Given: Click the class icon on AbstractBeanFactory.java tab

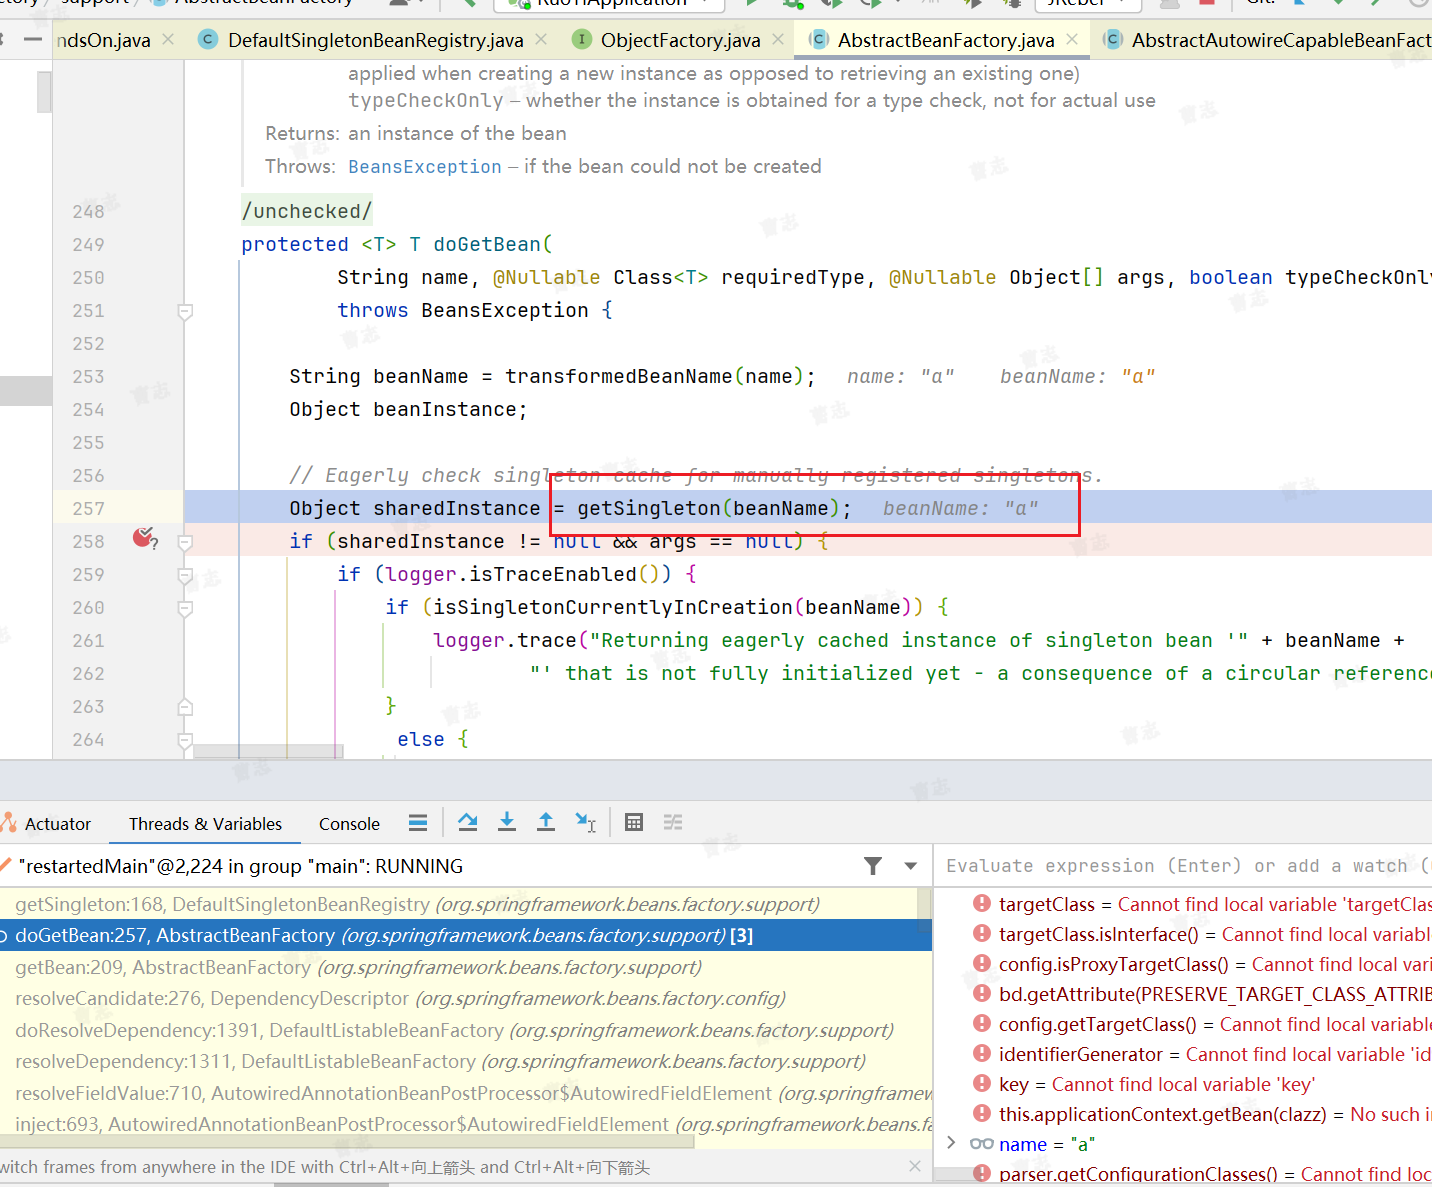Looking at the screenshot, I should [818, 39].
